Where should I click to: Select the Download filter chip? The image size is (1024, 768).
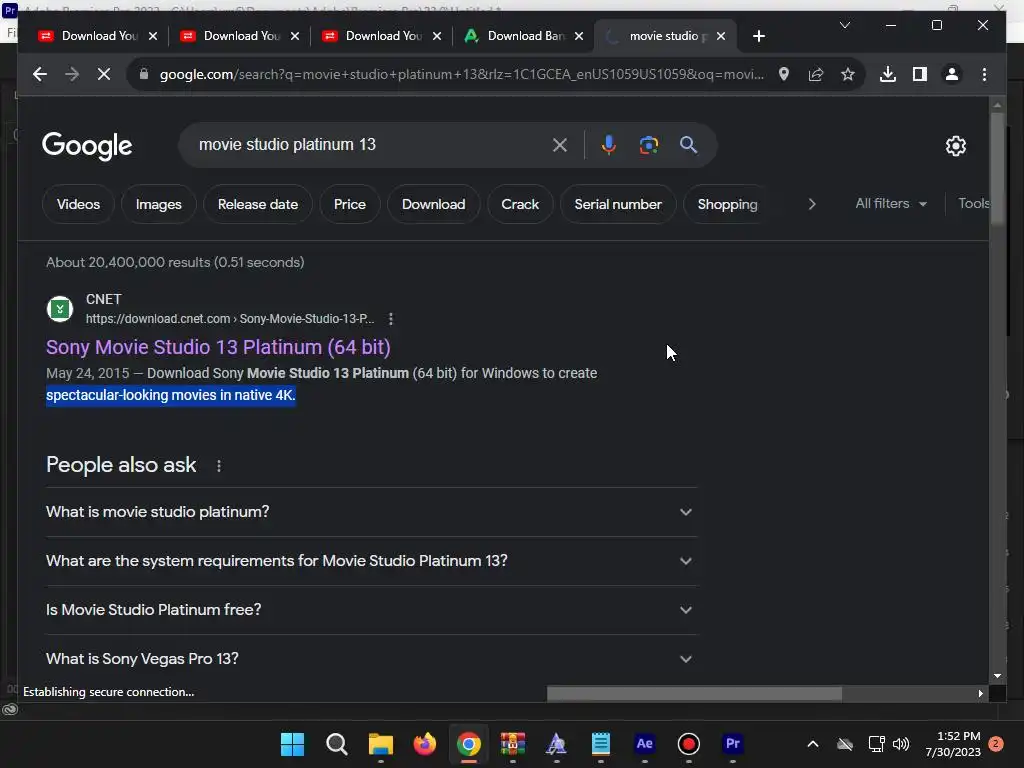click(434, 204)
